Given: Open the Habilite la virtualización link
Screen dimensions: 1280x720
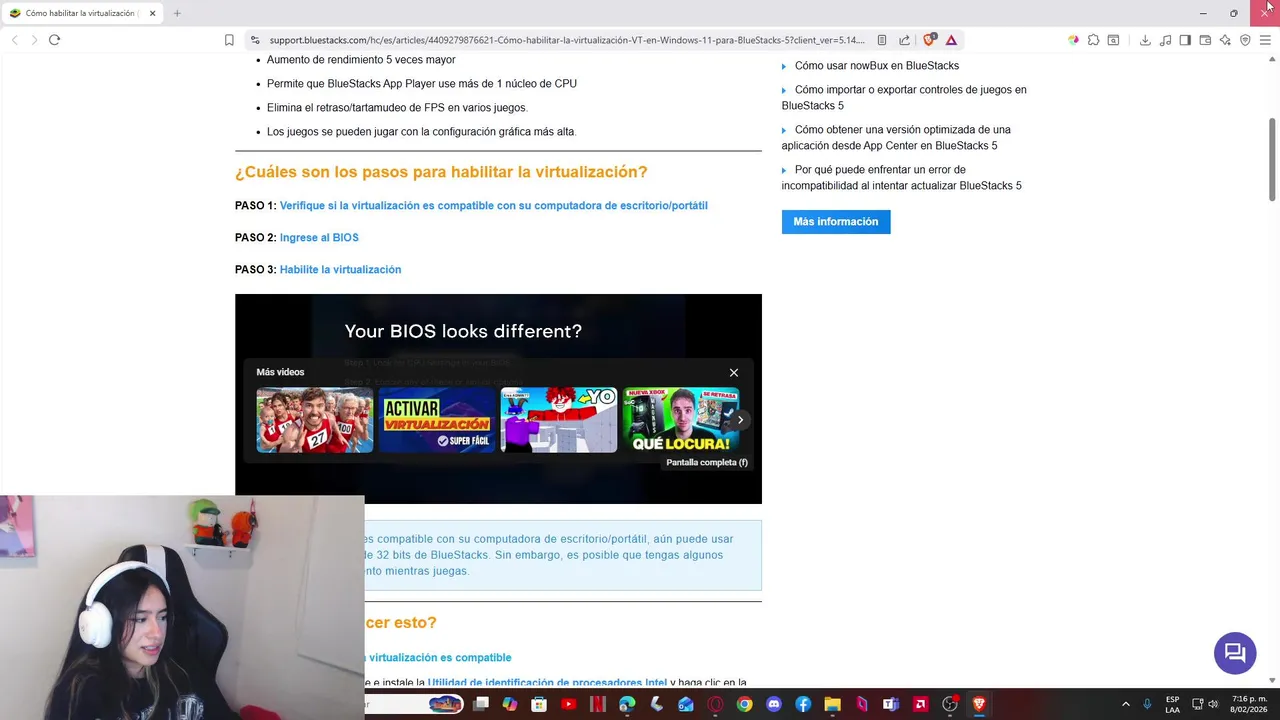Looking at the screenshot, I should pos(340,269).
